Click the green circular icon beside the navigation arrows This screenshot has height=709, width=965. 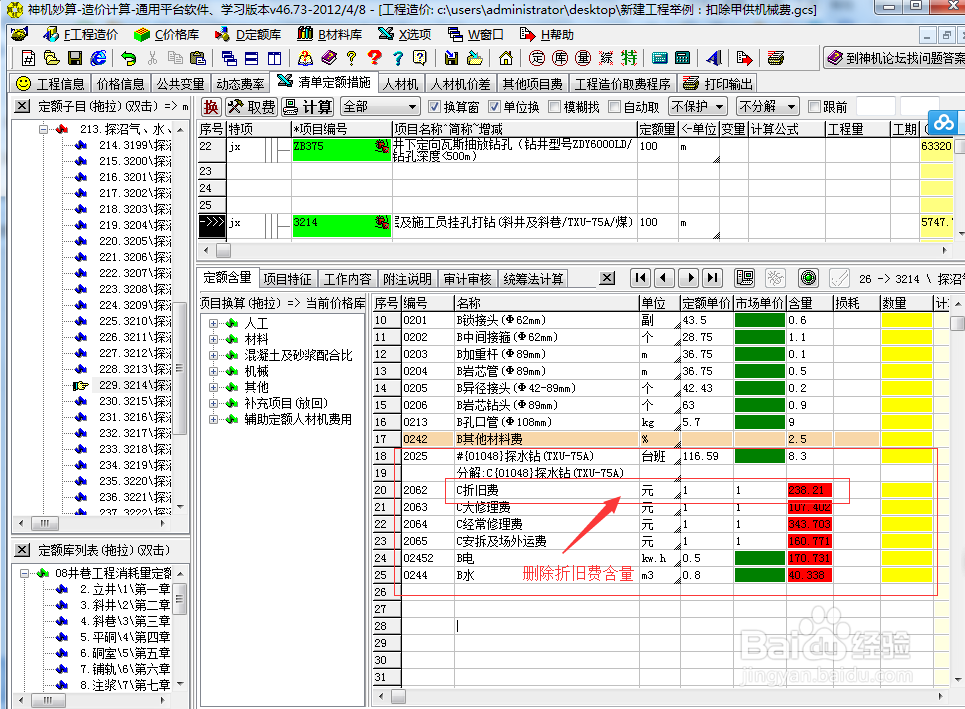tap(807, 279)
